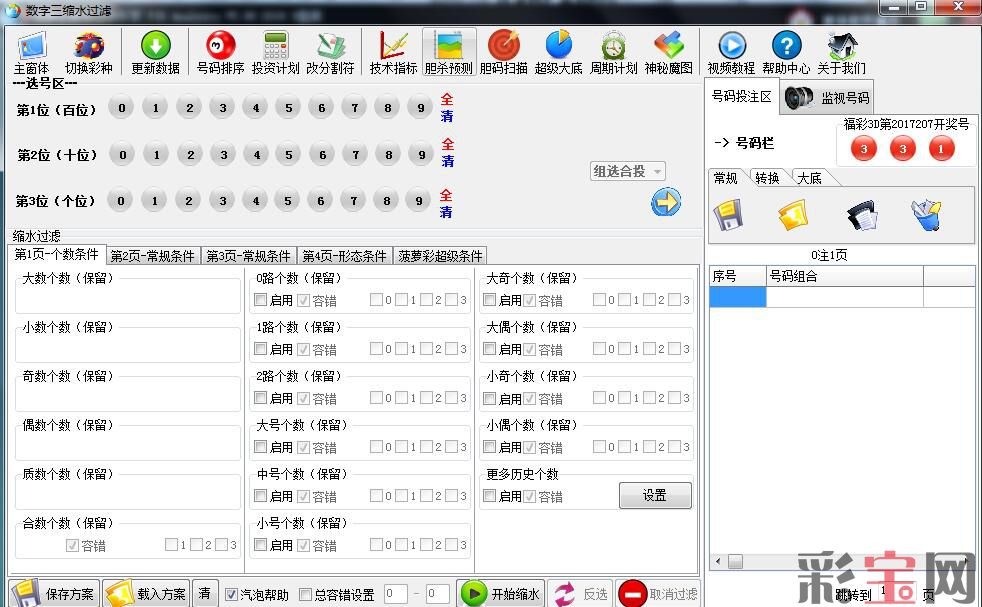
Task: Click the 设置 button under 更多历史个数
Action: [x=654, y=495]
